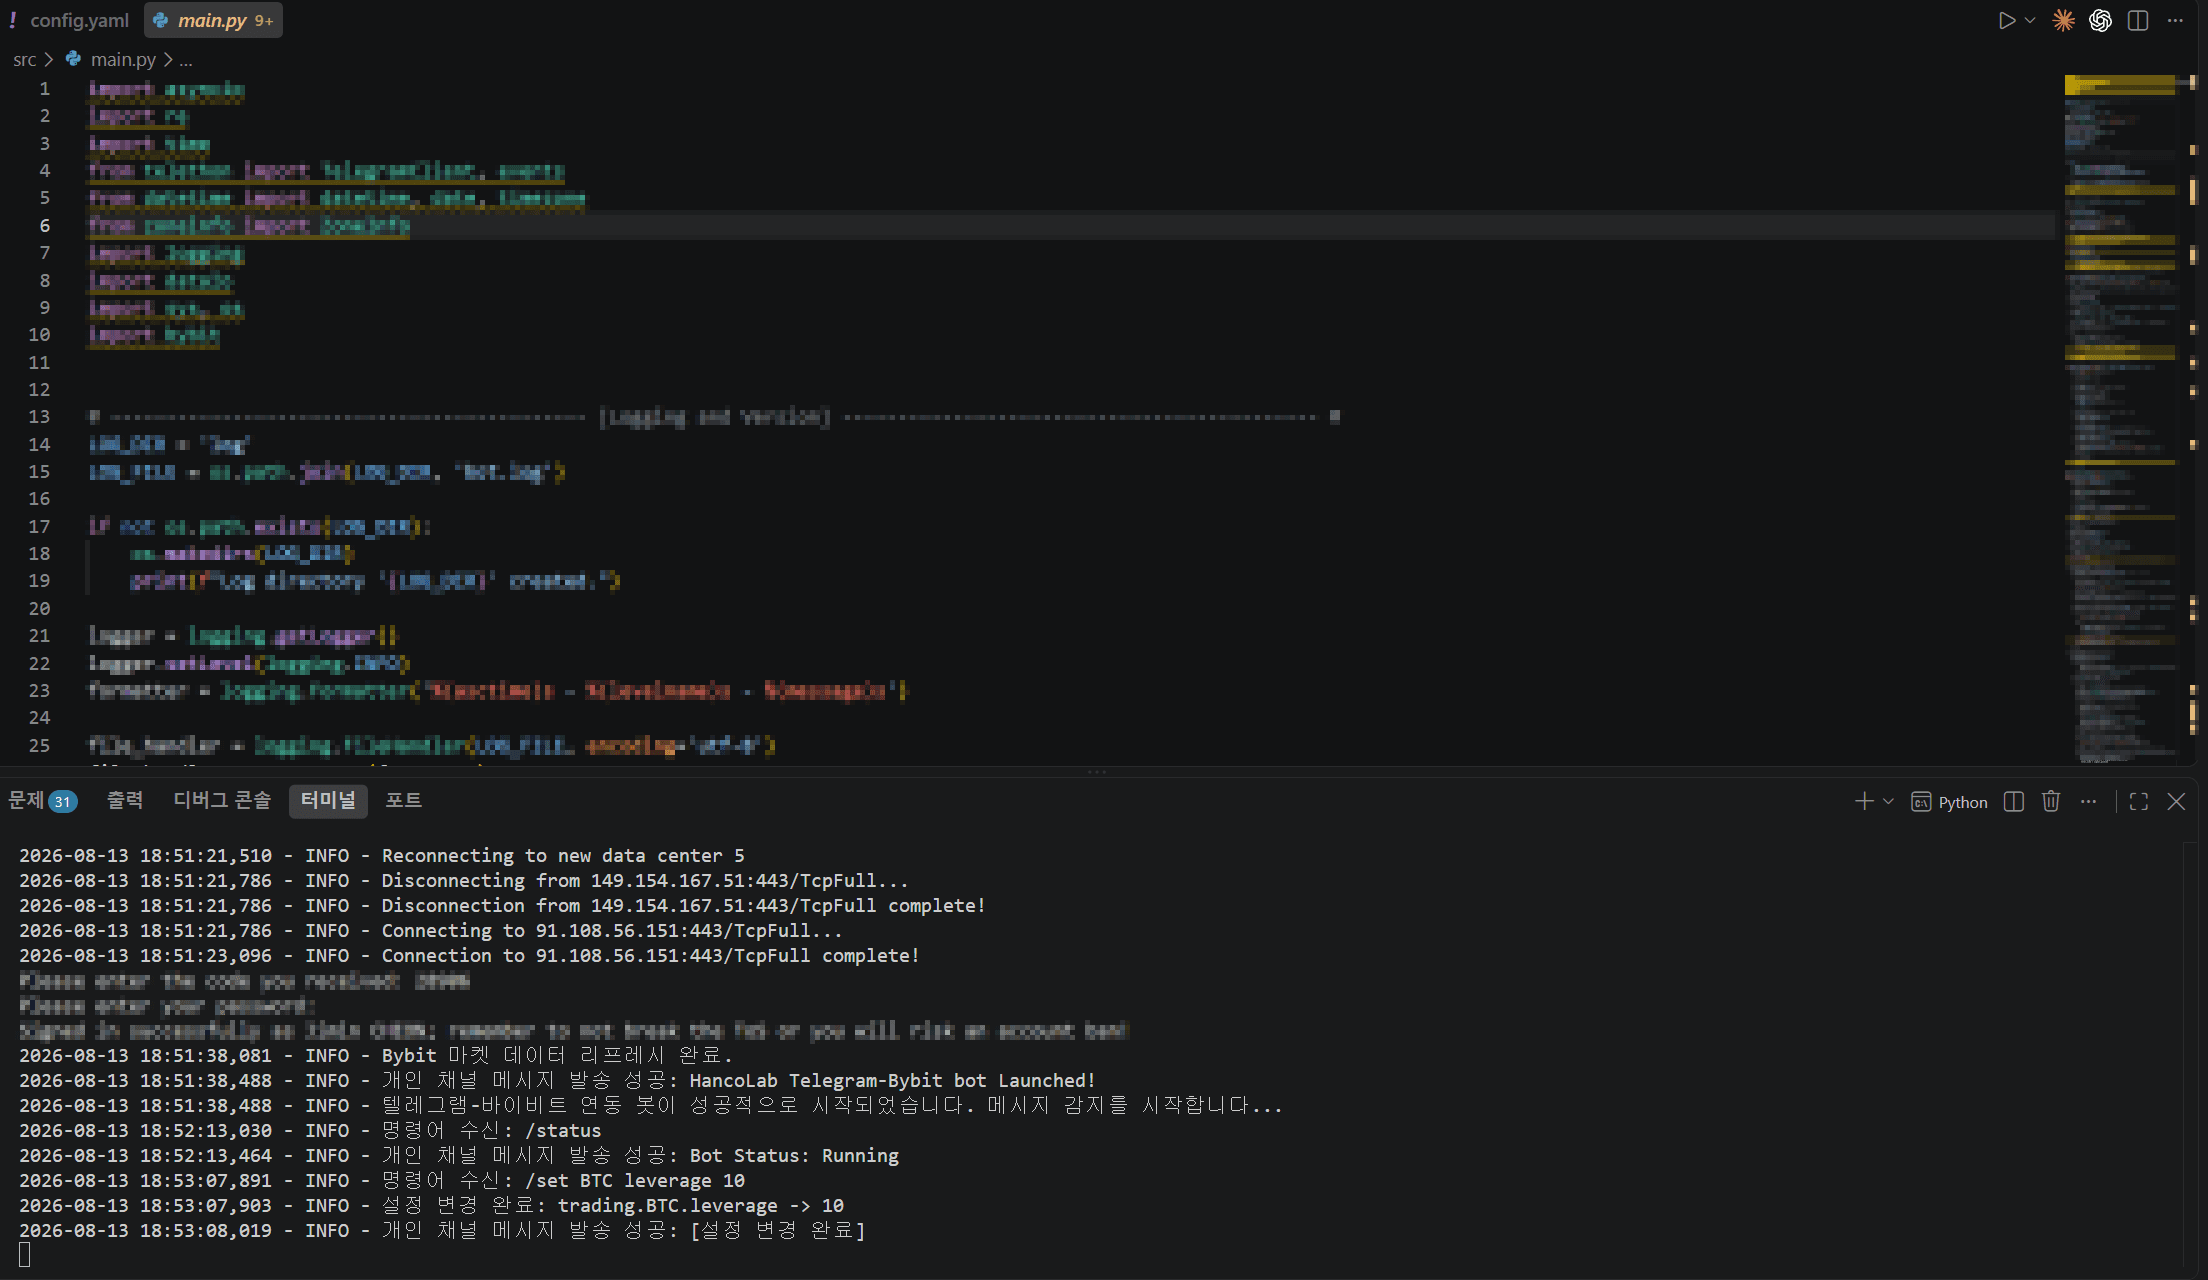Screen dimensions: 2208x1280
Task: Click "HancoLab Telegram-Bybit bot Launched!" log line
Action: pyautogui.click(x=557, y=1081)
